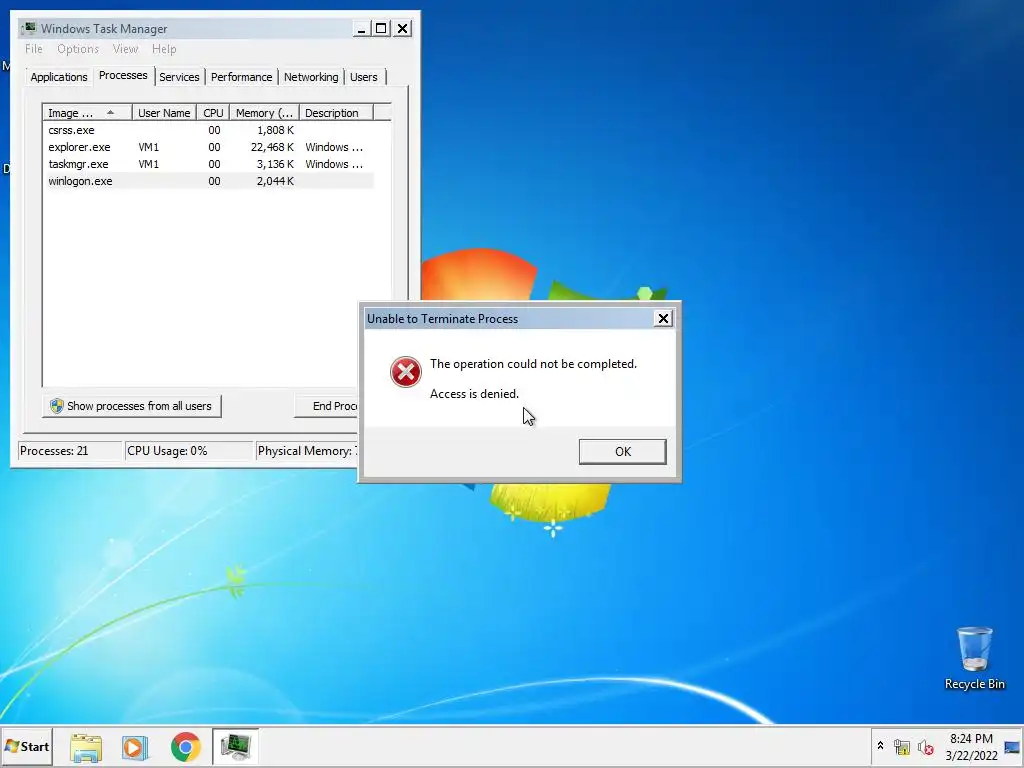Screen dimensions: 1024x768
Task: Switch to the Networking tab
Action: point(311,77)
